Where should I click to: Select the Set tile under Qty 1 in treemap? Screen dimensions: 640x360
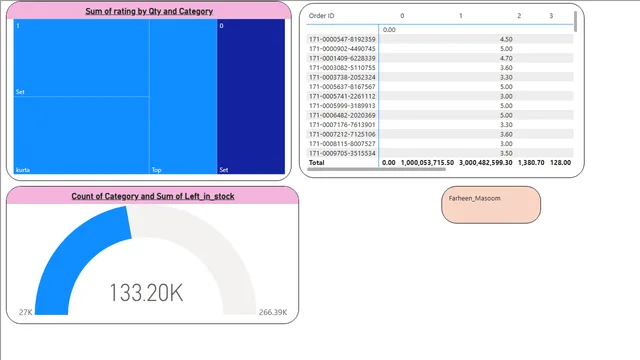[82, 58]
